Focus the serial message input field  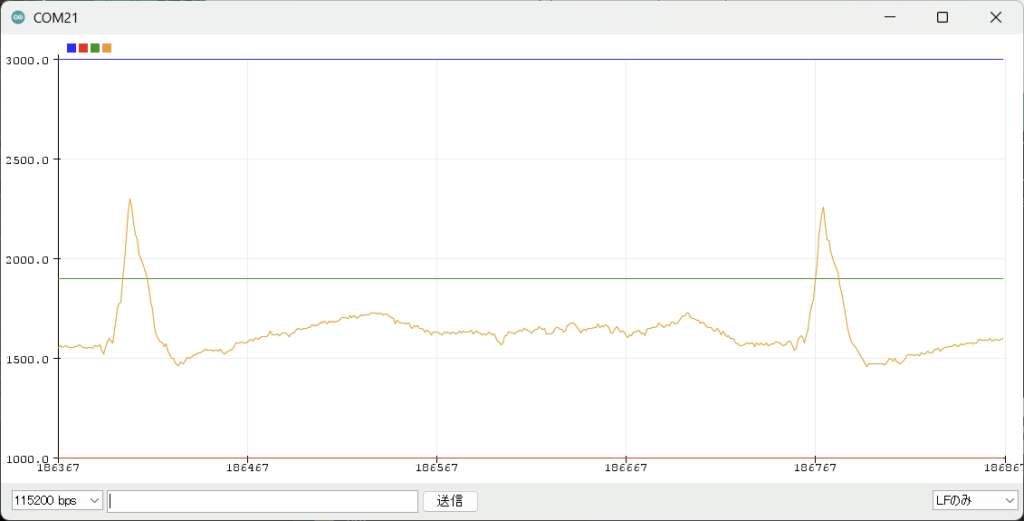262,500
